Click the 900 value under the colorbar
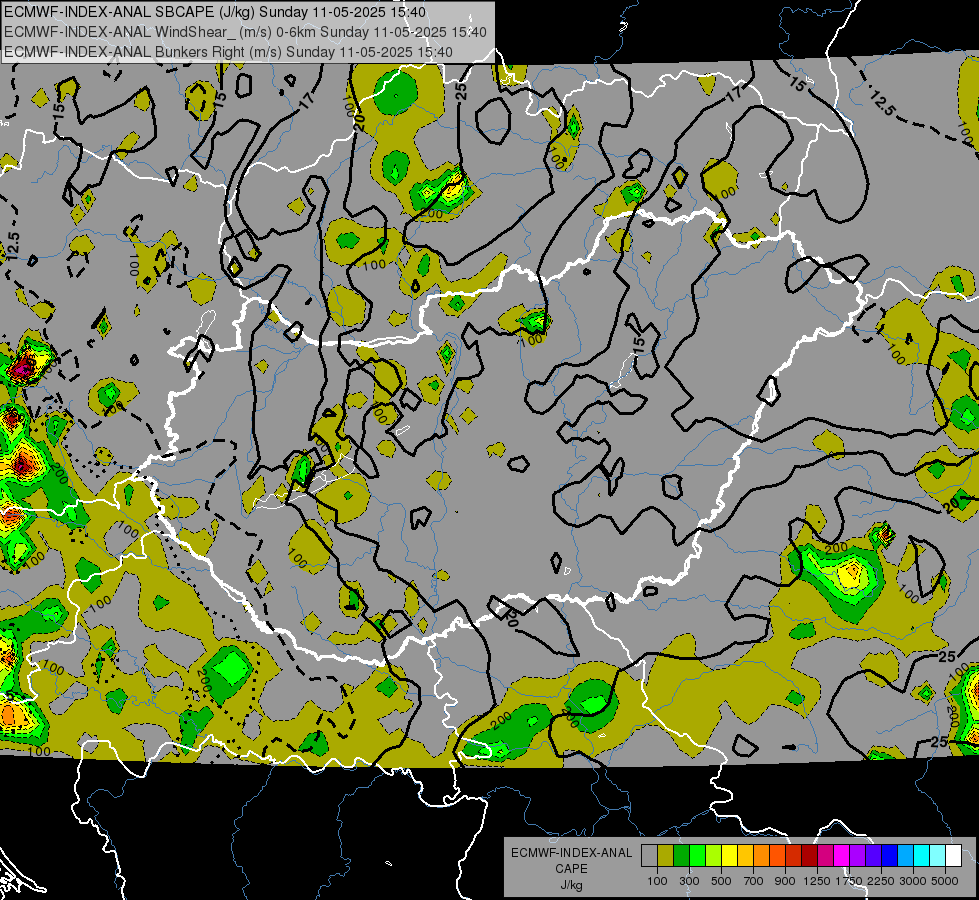979x900 pixels. pos(785,881)
